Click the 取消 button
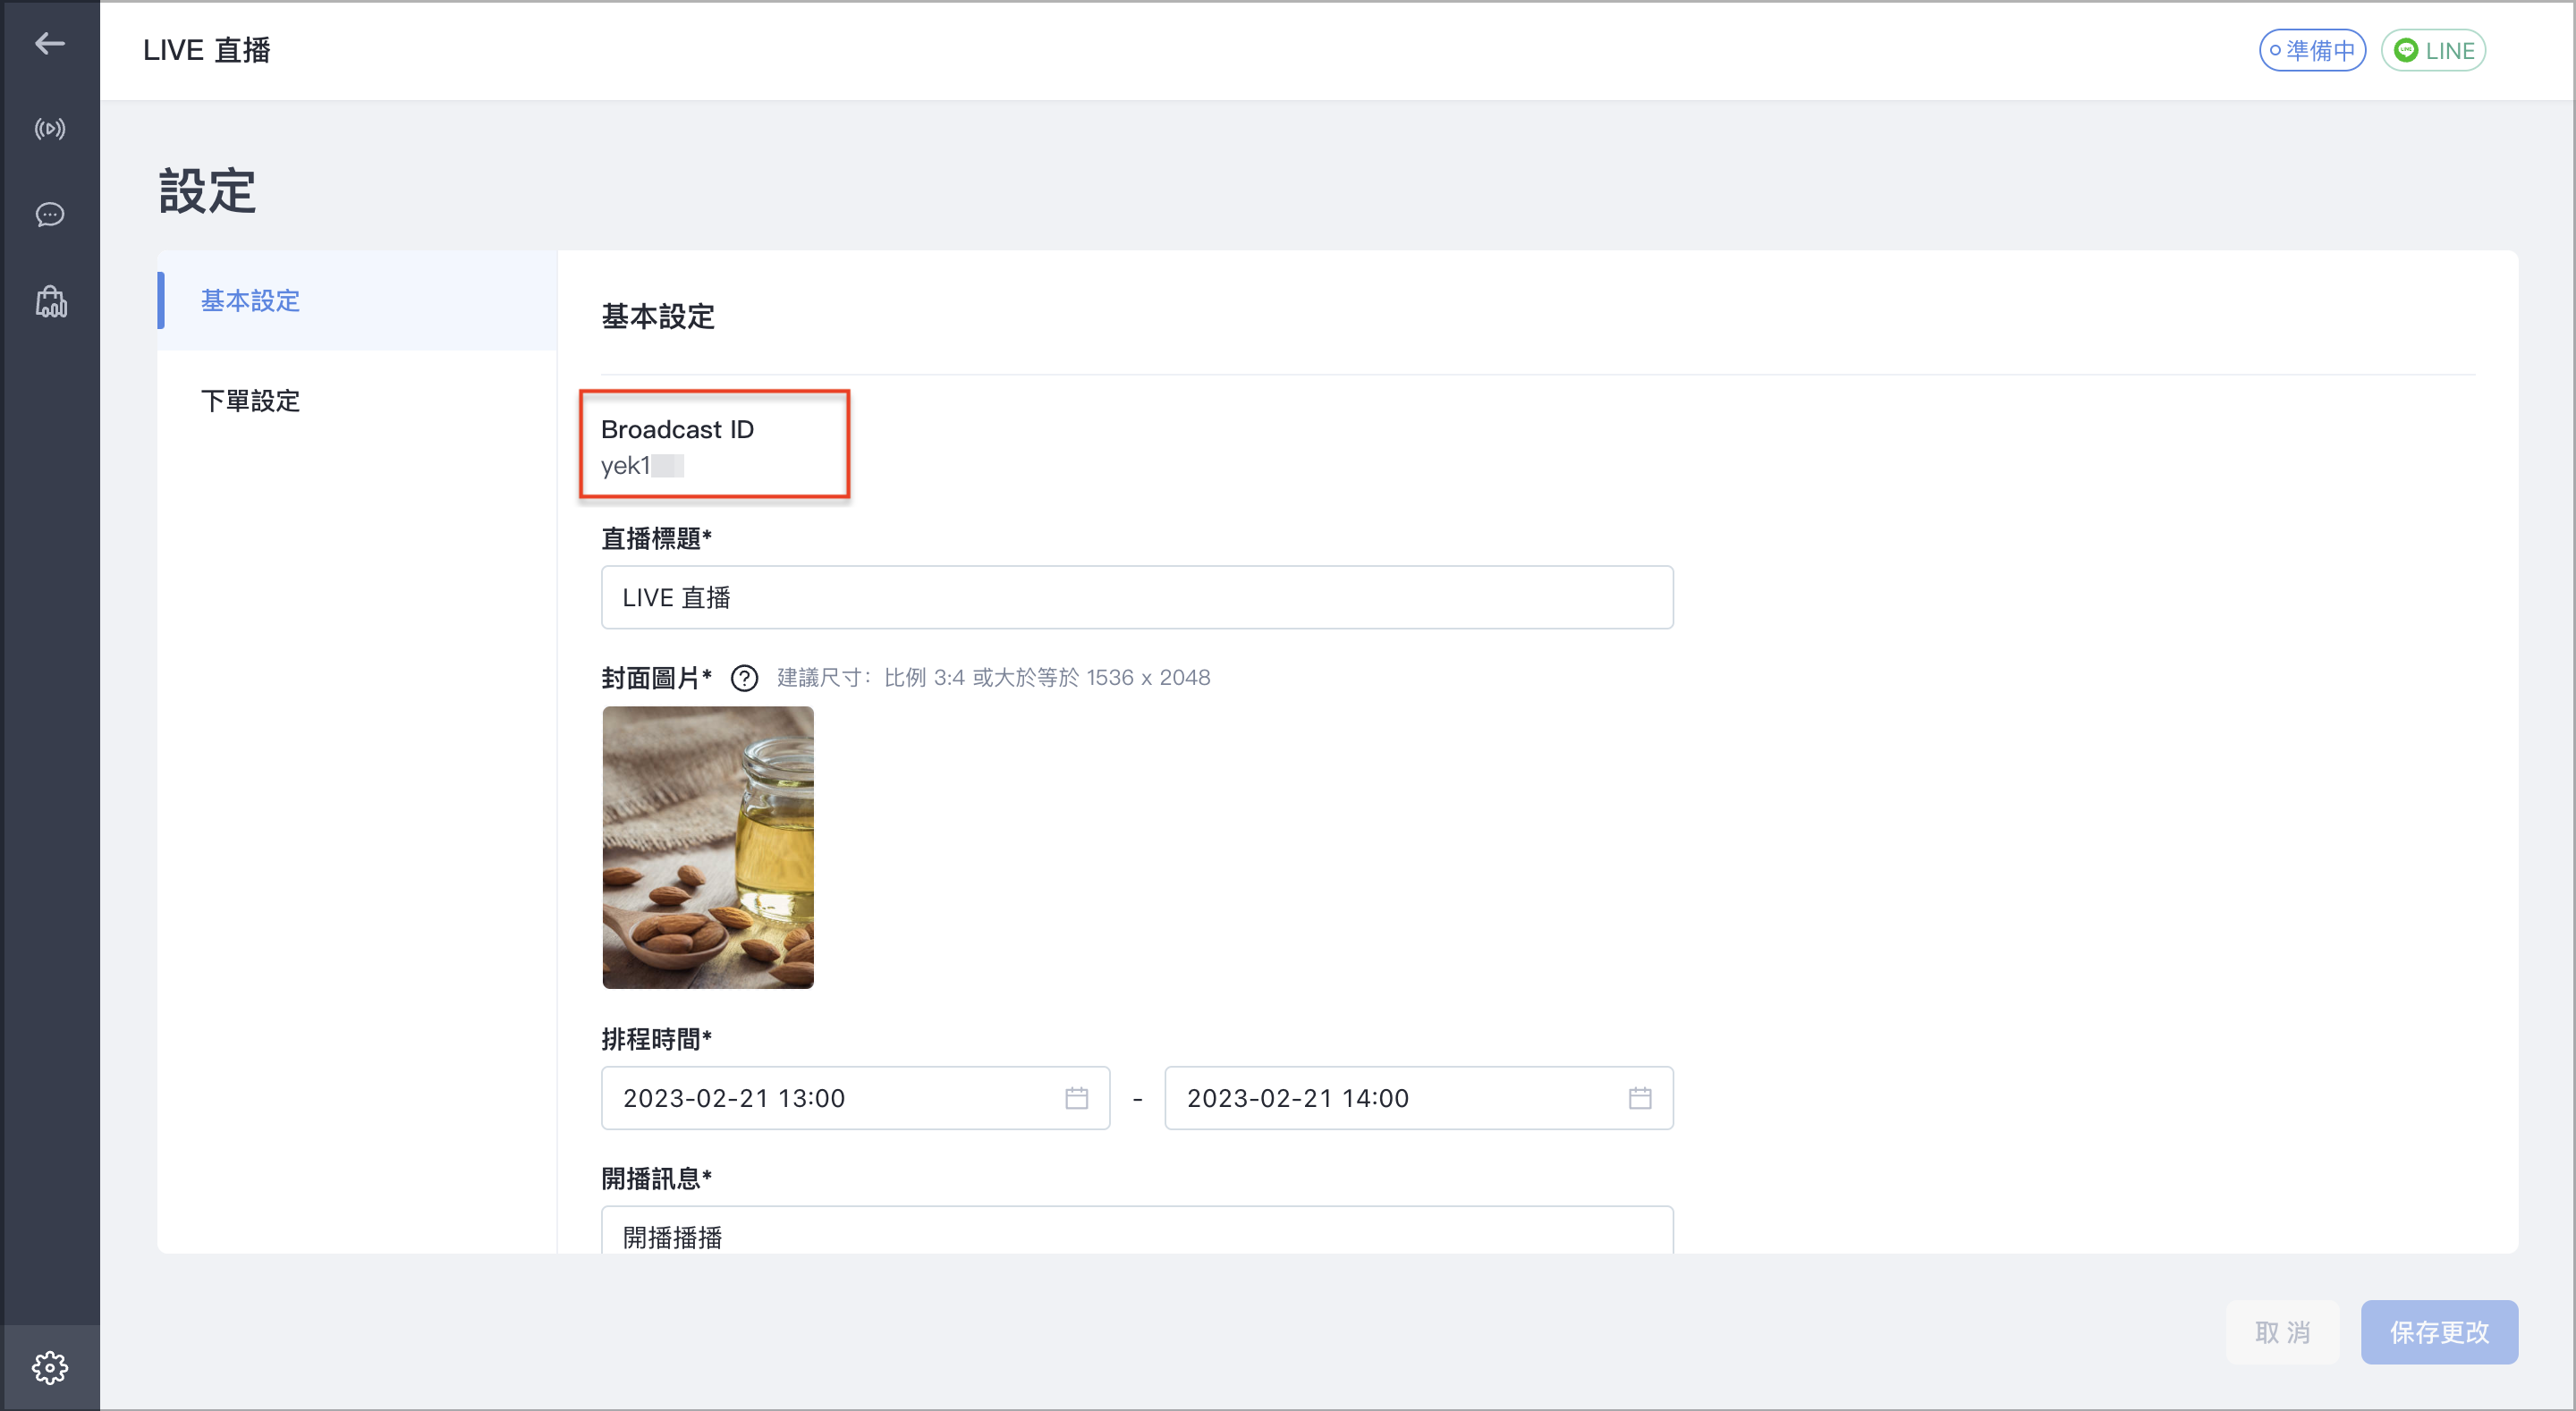Image resolution: width=2576 pixels, height=1411 pixels. (2282, 1332)
